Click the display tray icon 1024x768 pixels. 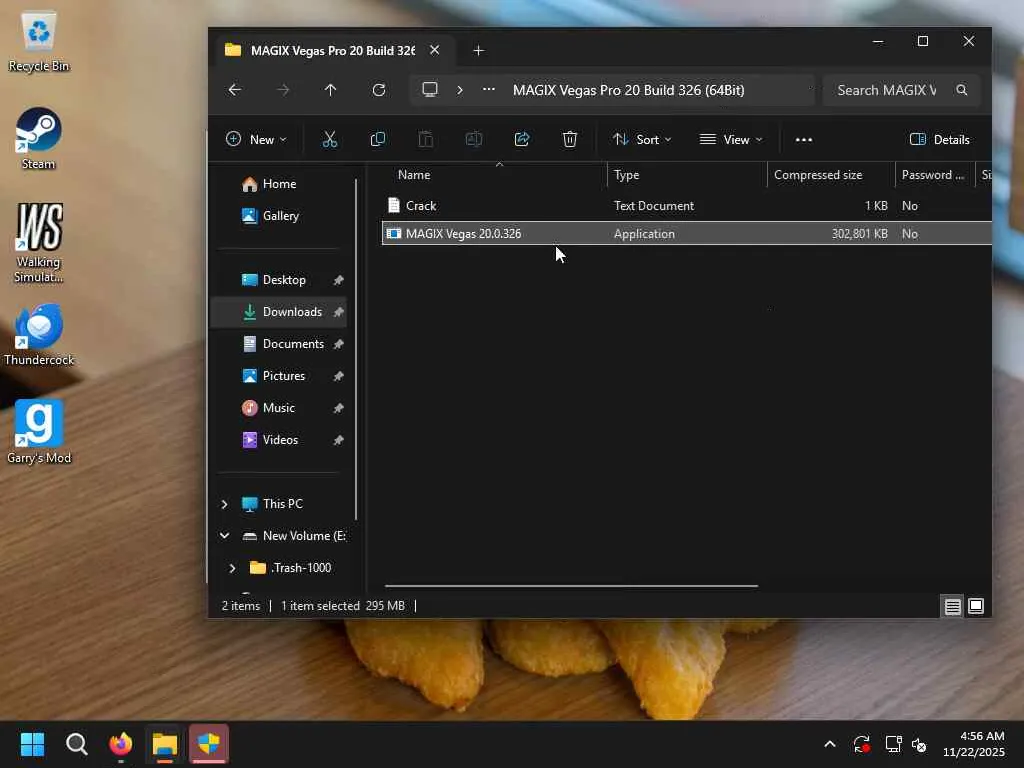893,744
